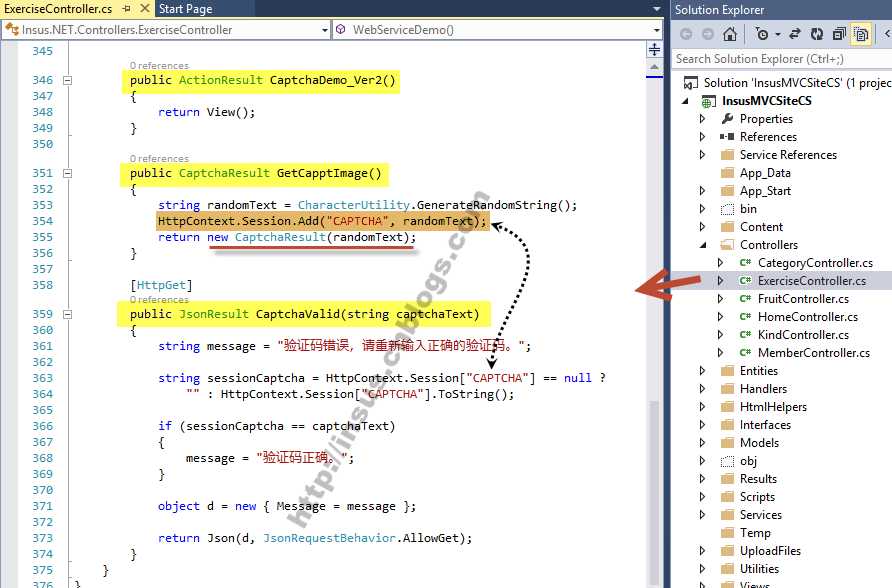Expand the Entities folder
The height and width of the screenshot is (588, 892).
(x=703, y=371)
